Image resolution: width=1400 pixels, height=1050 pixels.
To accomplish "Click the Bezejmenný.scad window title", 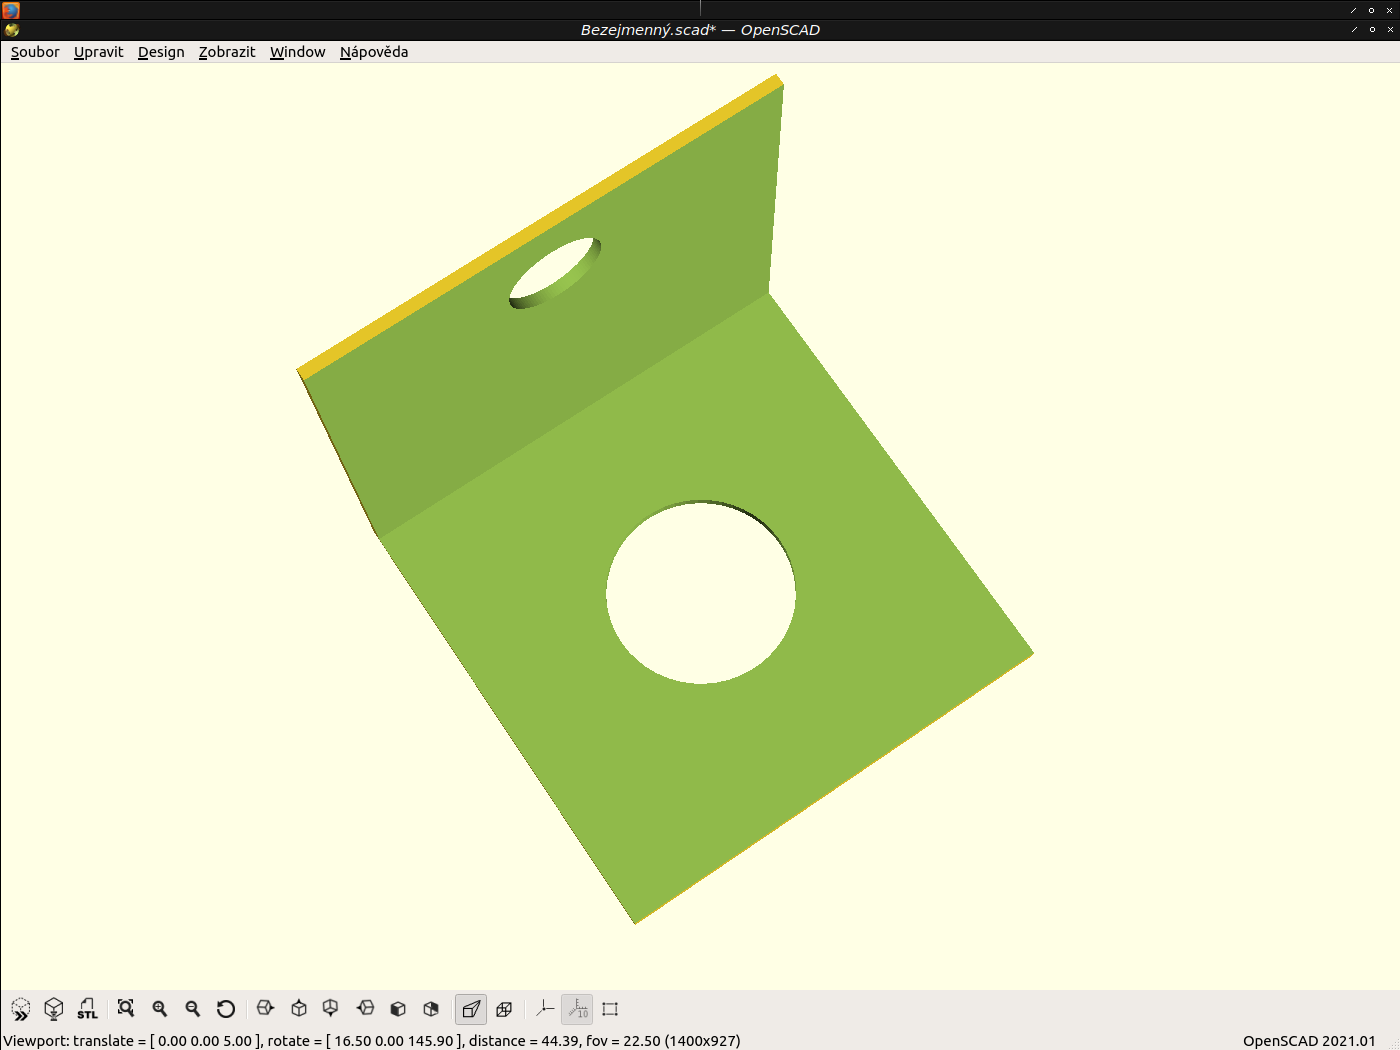I will coord(700,30).
